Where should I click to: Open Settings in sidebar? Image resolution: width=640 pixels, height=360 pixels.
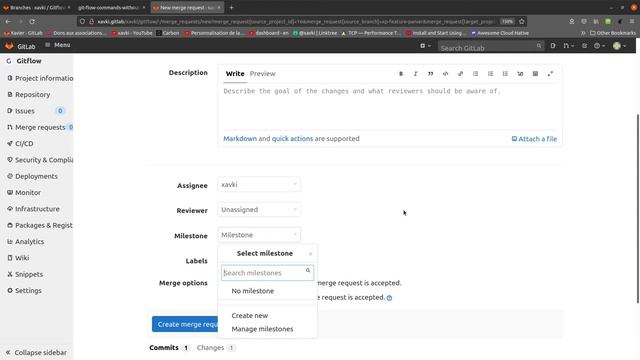pos(24,291)
